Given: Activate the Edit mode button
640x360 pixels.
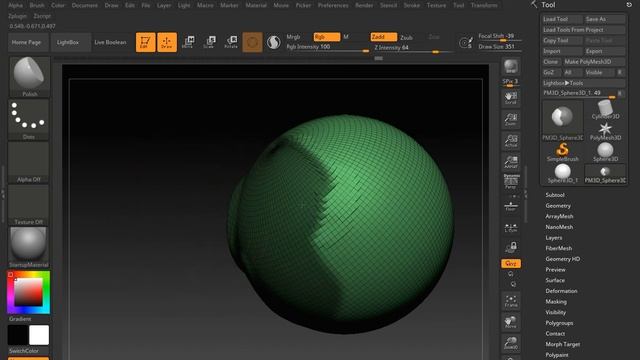Looking at the screenshot, I should pyautogui.click(x=145, y=42).
